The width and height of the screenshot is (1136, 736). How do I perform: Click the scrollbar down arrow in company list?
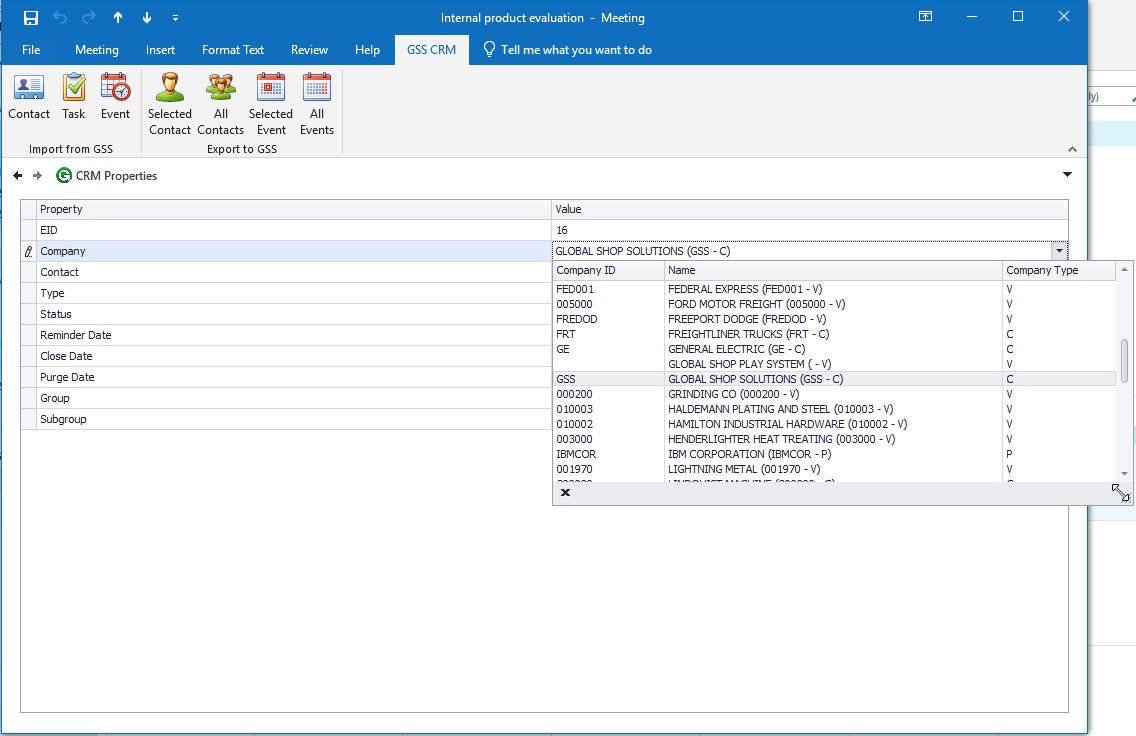click(1124, 474)
